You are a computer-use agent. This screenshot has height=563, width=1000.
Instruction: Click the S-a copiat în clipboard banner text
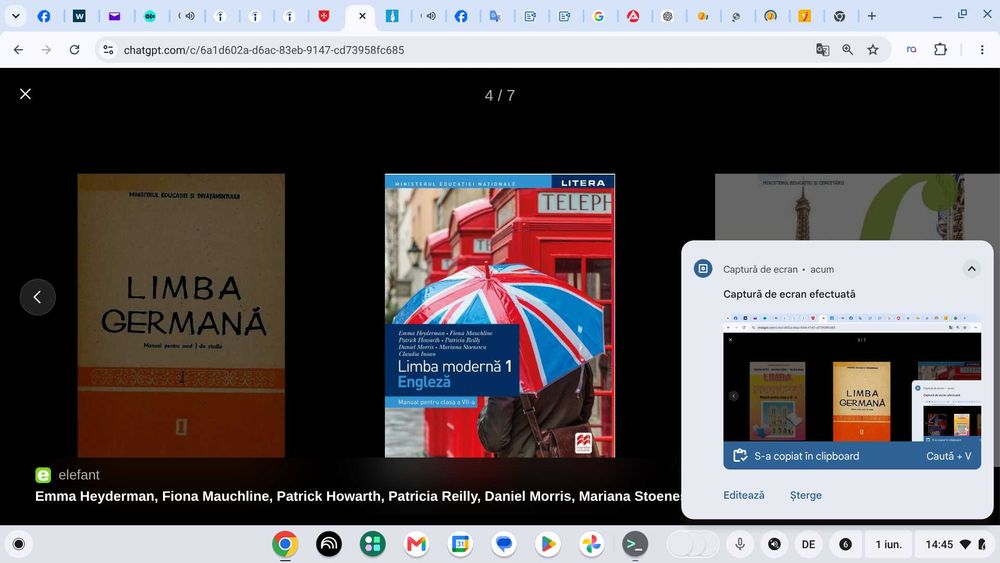point(806,456)
